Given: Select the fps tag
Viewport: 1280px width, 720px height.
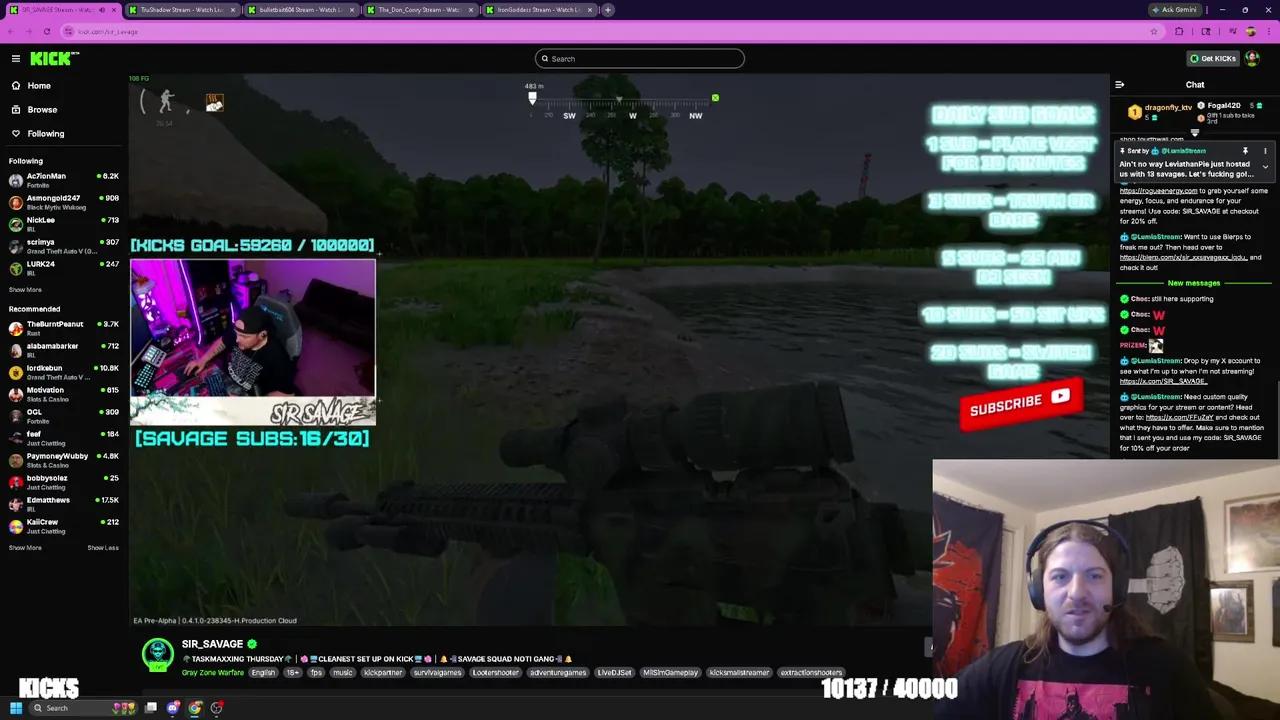Looking at the screenshot, I should tap(316, 673).
